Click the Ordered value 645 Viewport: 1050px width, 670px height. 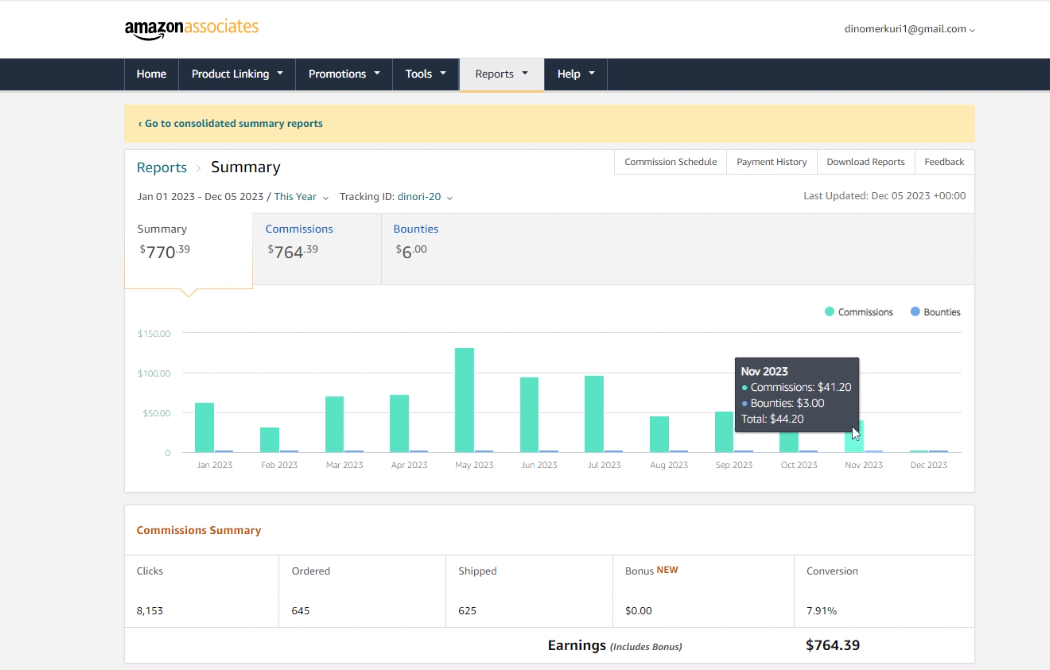coord(301,611)
